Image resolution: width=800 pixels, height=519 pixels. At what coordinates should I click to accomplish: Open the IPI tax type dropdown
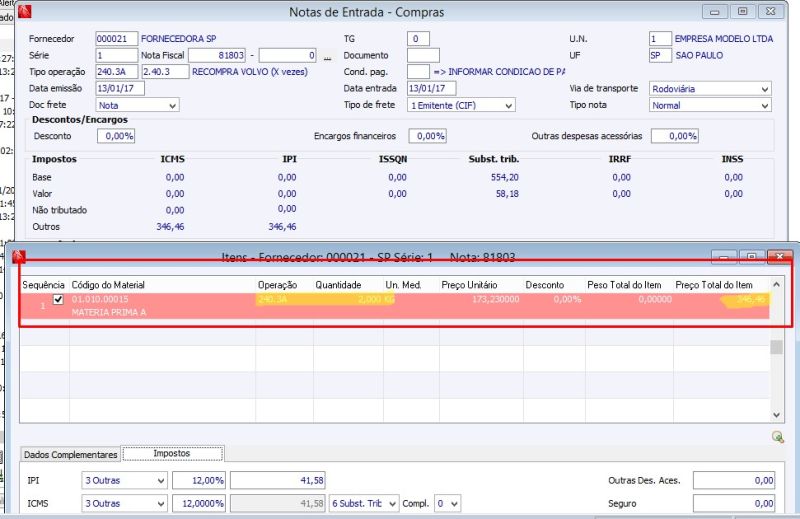pyautogui.click(x=160, y=481)
